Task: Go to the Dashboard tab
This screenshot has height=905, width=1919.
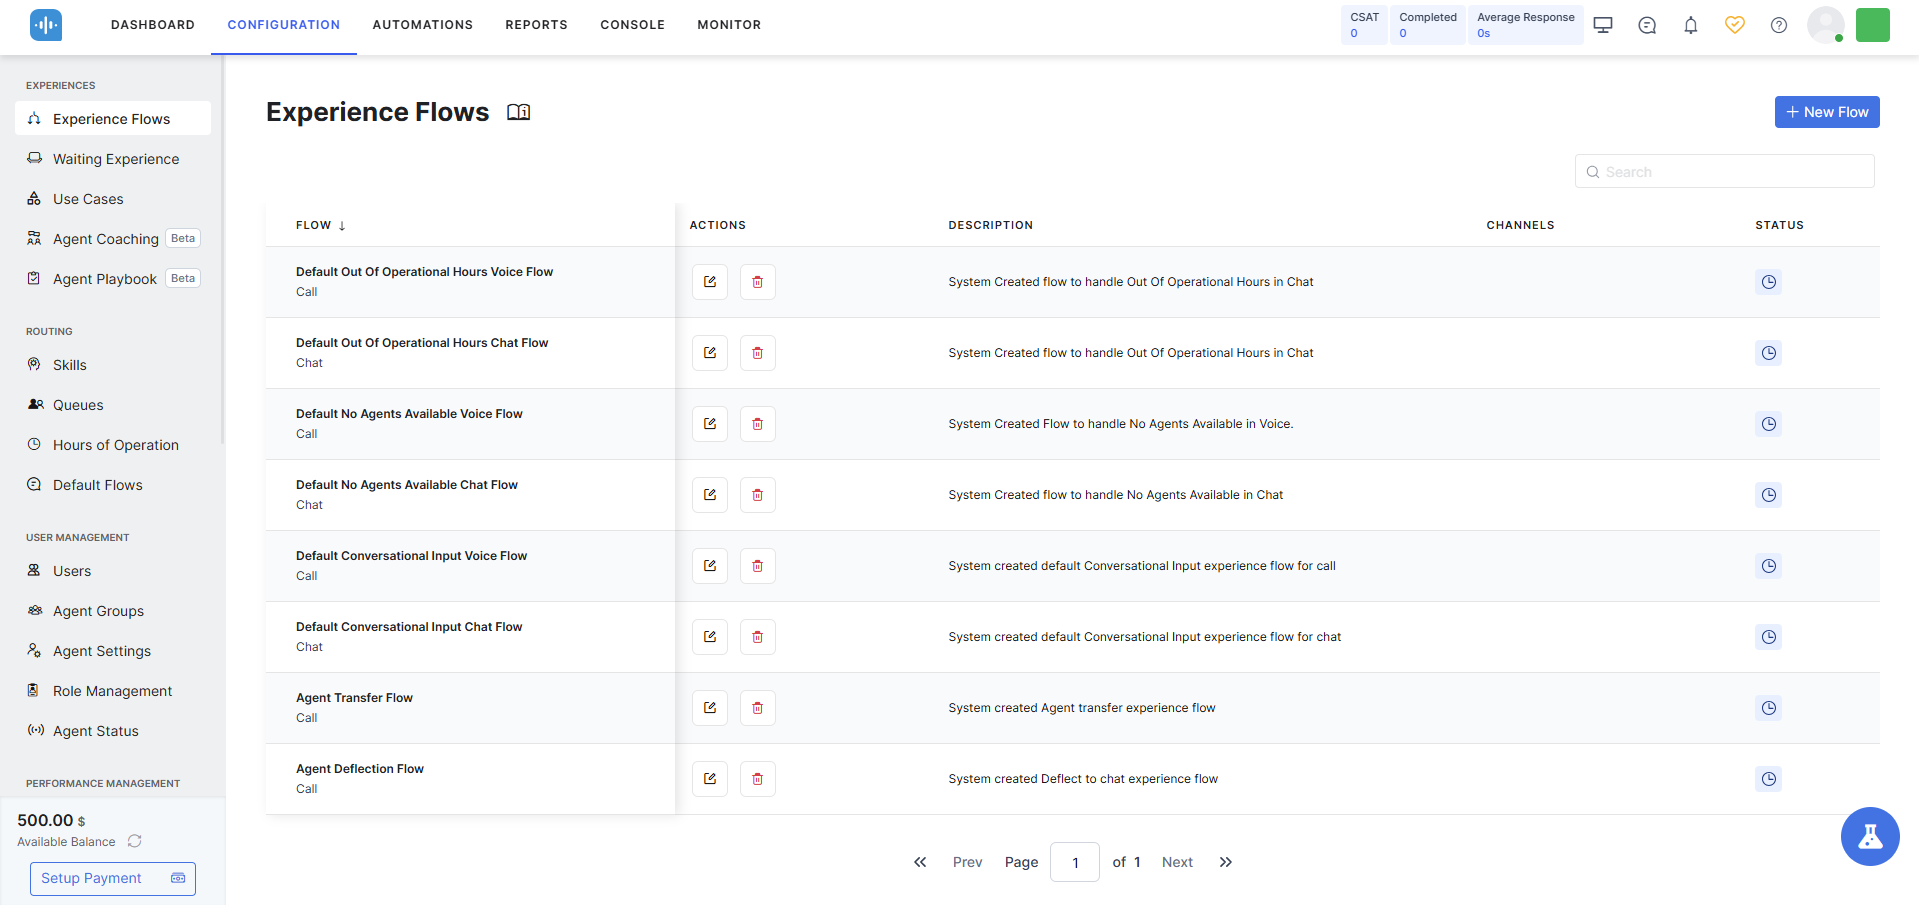Action: (153, 25)
